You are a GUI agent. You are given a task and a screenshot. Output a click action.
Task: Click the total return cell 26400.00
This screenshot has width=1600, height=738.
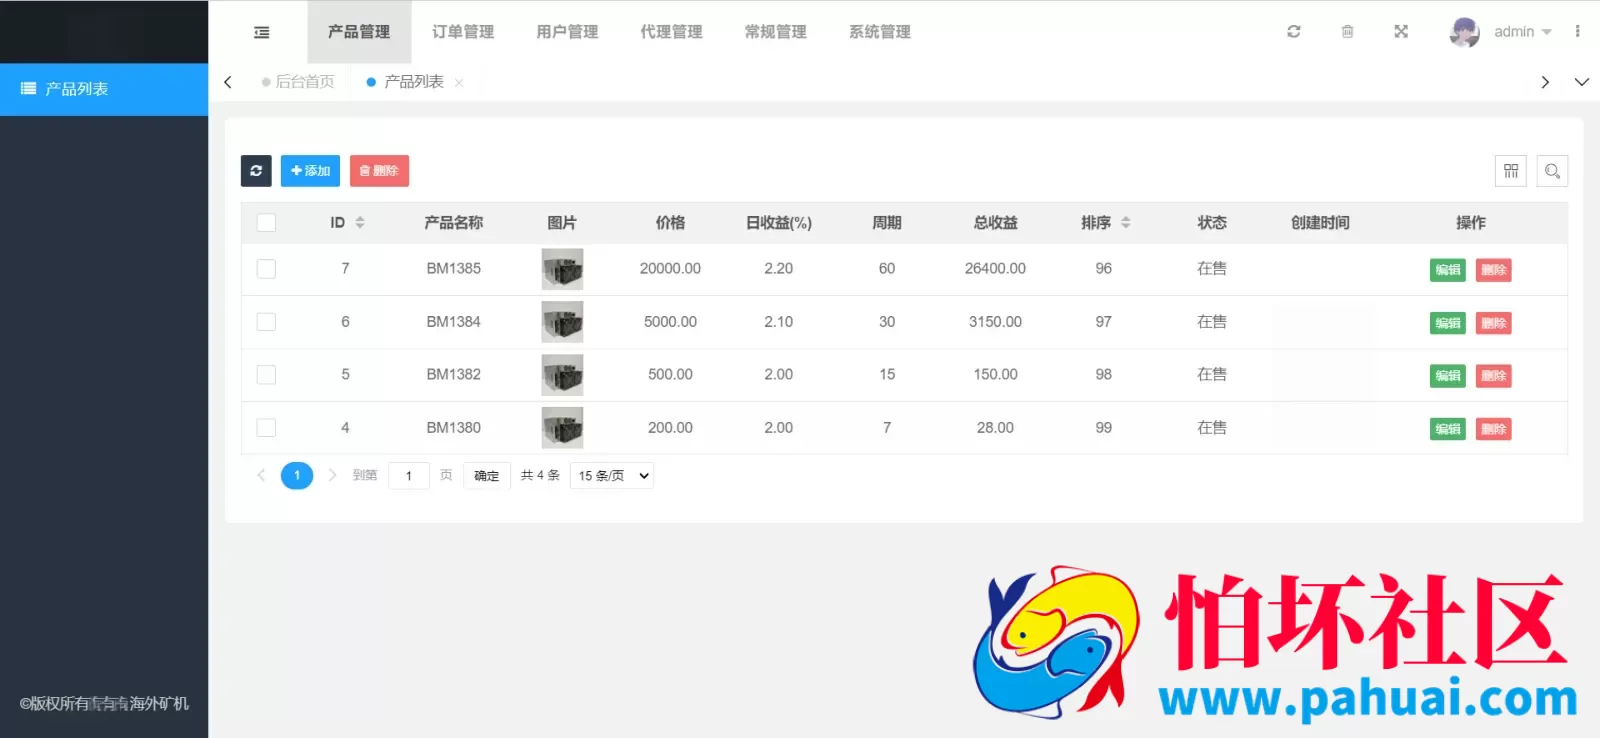click(x=995, y=269)
